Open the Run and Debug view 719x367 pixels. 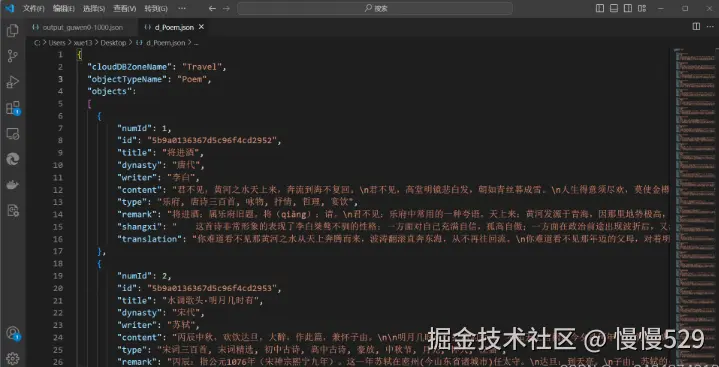coord(12,82)
